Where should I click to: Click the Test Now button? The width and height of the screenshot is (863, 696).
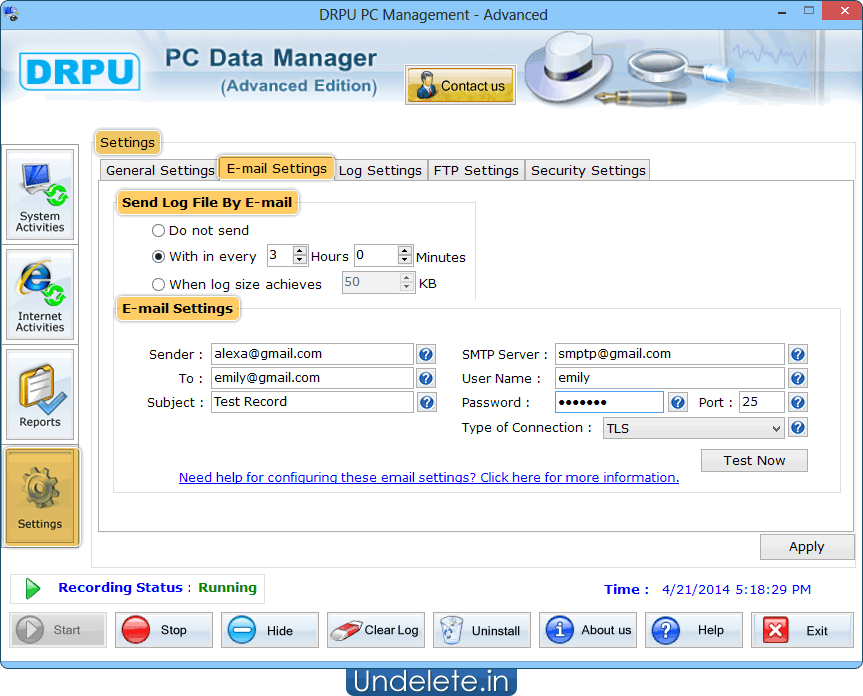point(754,461)
